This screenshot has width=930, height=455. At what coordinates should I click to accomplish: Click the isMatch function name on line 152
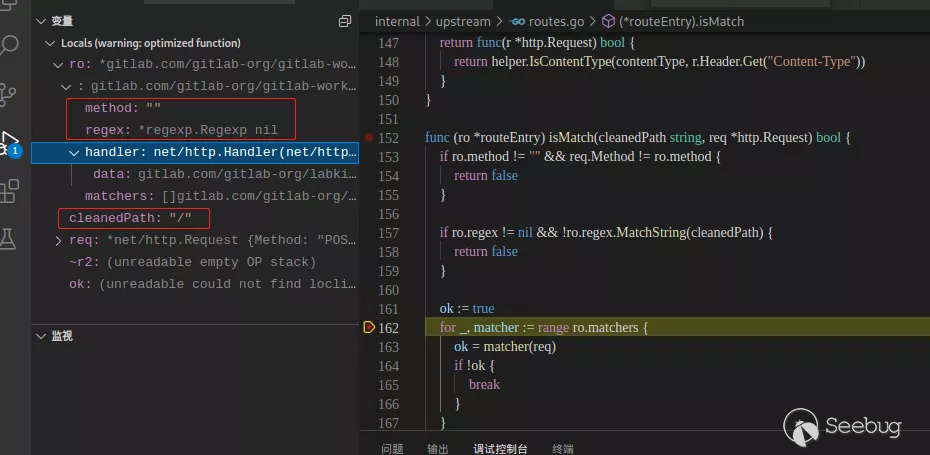pyautogui.click(x=571, y=138)
